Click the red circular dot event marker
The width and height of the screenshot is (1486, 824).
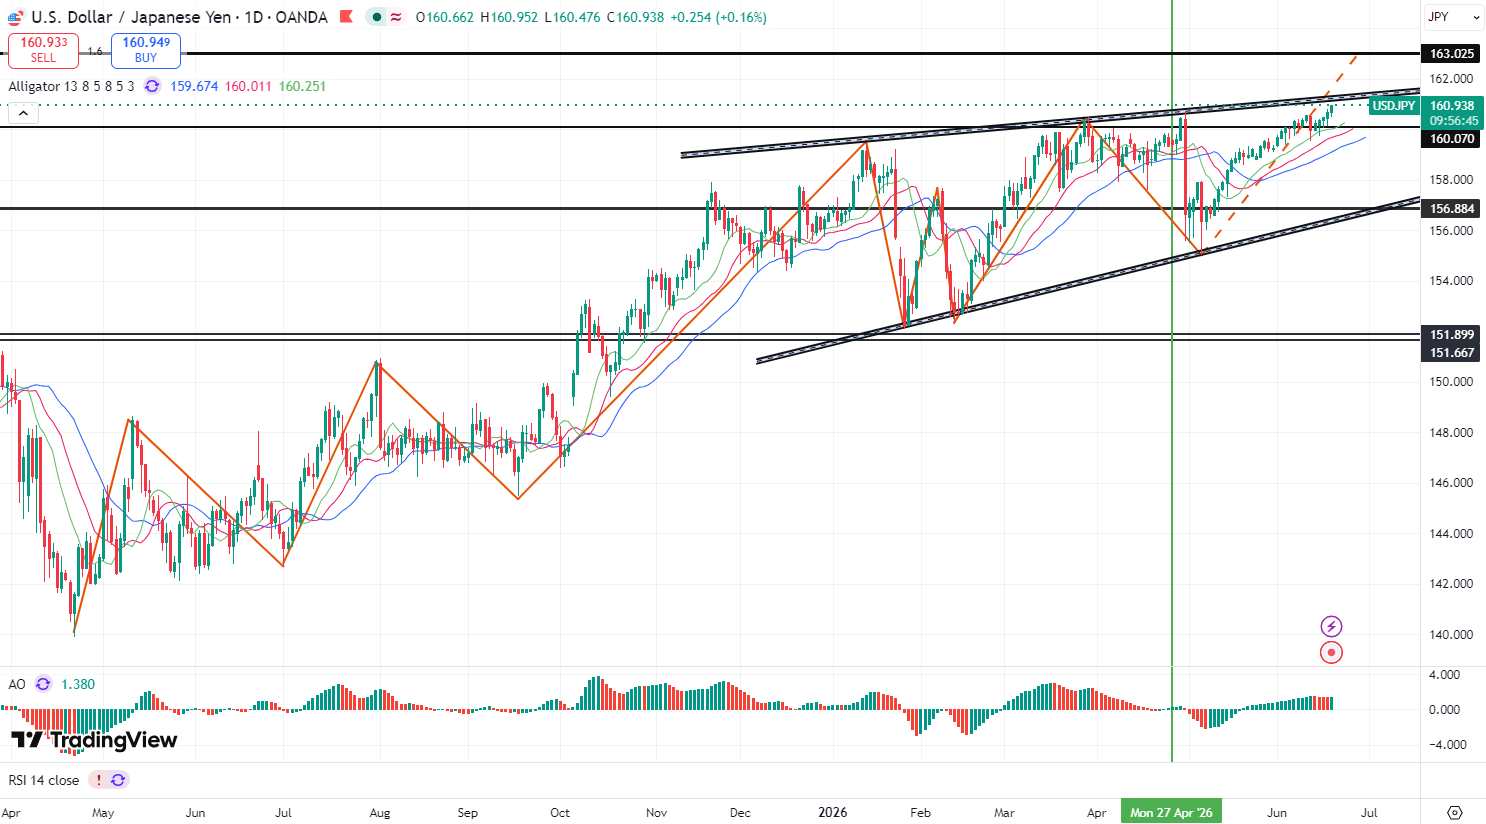point(1331,653)
